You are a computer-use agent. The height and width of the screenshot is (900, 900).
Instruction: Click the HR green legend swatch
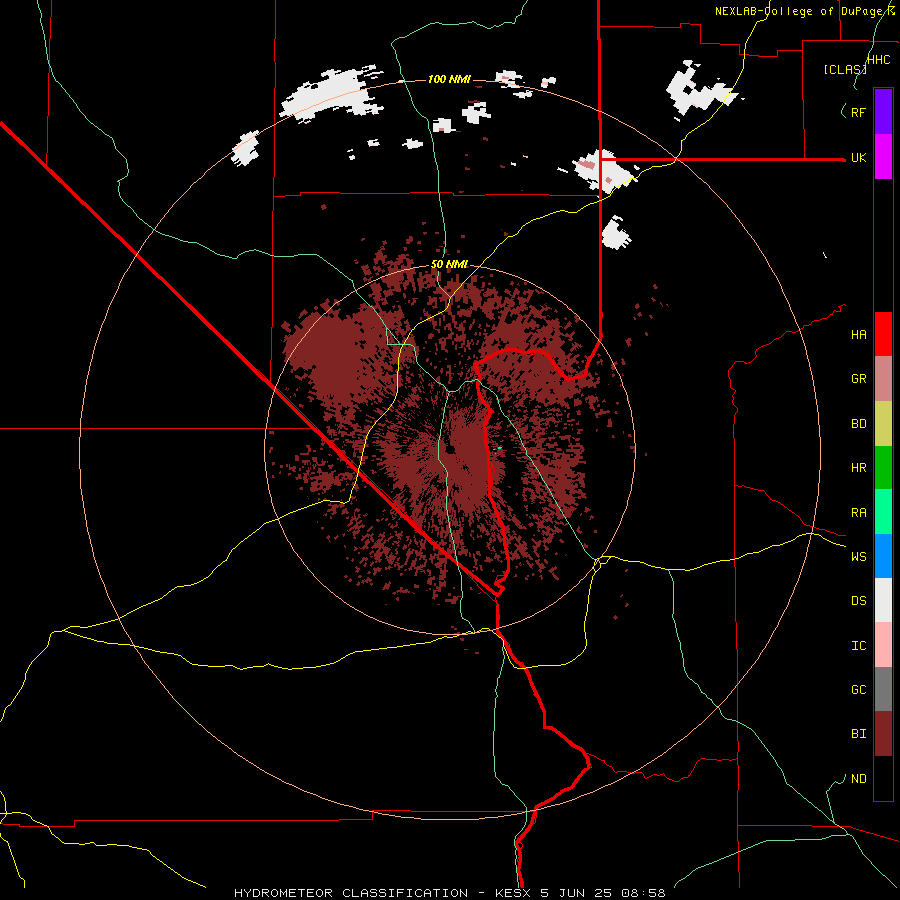883,467
